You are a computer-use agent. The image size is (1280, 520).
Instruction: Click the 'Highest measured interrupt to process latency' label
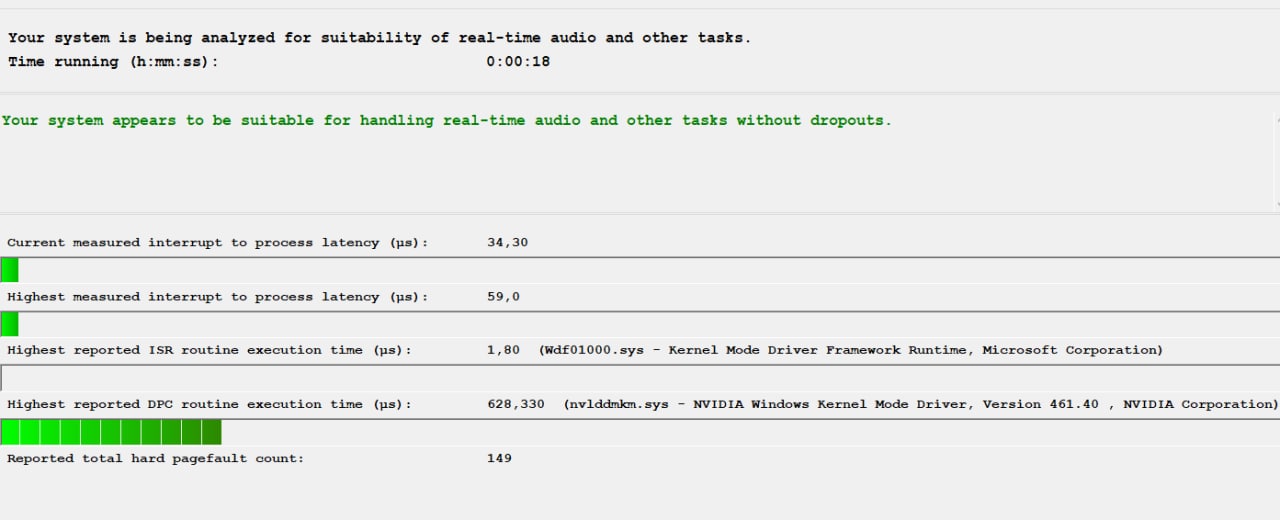click(217, 297)
